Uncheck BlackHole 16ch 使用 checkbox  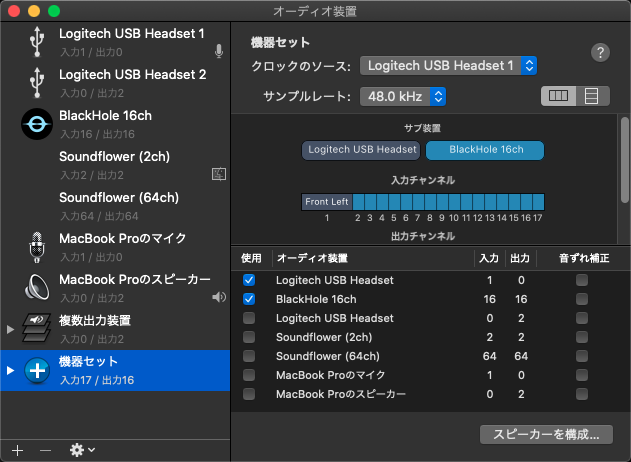click(249, 299)
